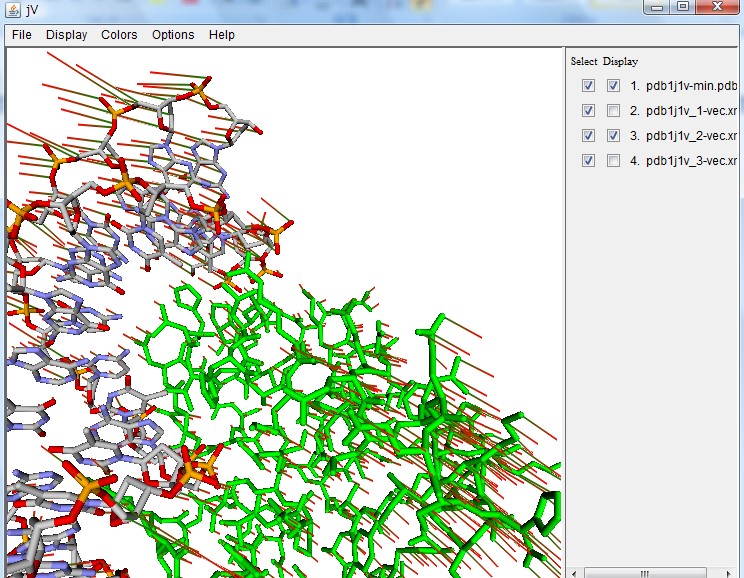Disable Display checkbox for pdb1j1v_2-vec
Image resolution: width=744 pixels, height=578 pixels.
tap(613, 136)
